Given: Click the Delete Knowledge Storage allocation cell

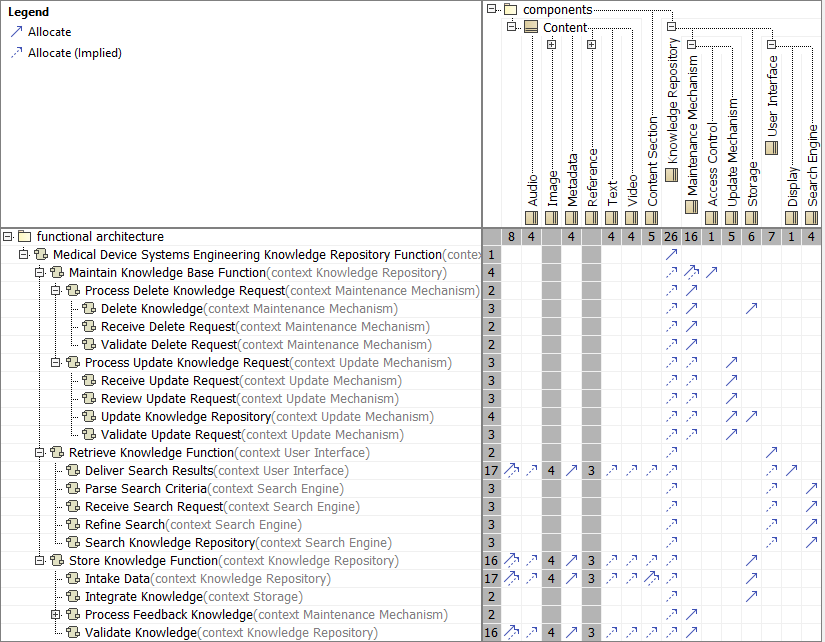Looking at the screenshot, I should point(751,309).
